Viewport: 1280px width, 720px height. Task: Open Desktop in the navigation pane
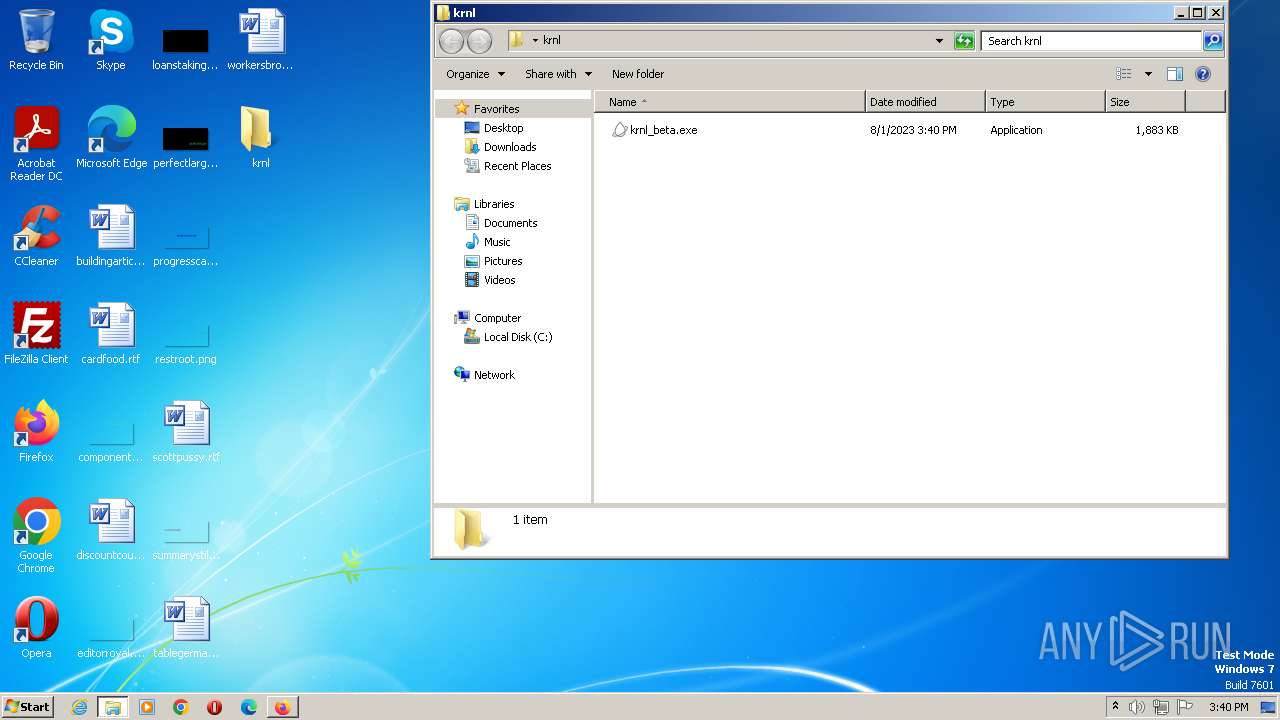coord(494,128)
